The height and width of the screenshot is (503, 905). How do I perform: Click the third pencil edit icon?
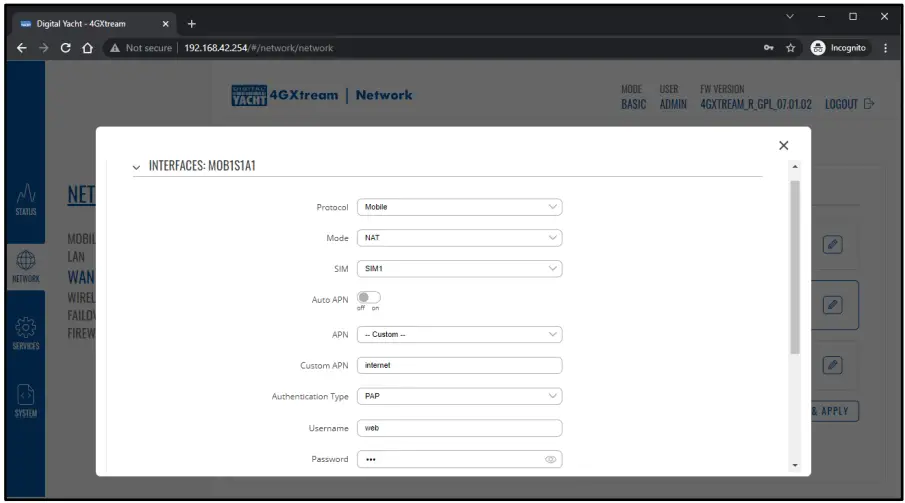coord(832,365)
